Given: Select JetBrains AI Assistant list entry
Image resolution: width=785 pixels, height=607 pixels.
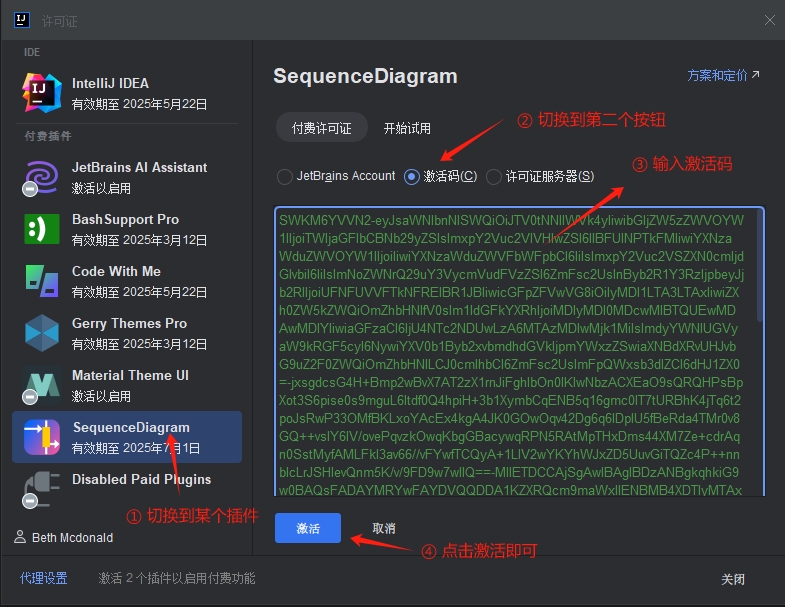Looking at the screenshot, I should point(127,177).
